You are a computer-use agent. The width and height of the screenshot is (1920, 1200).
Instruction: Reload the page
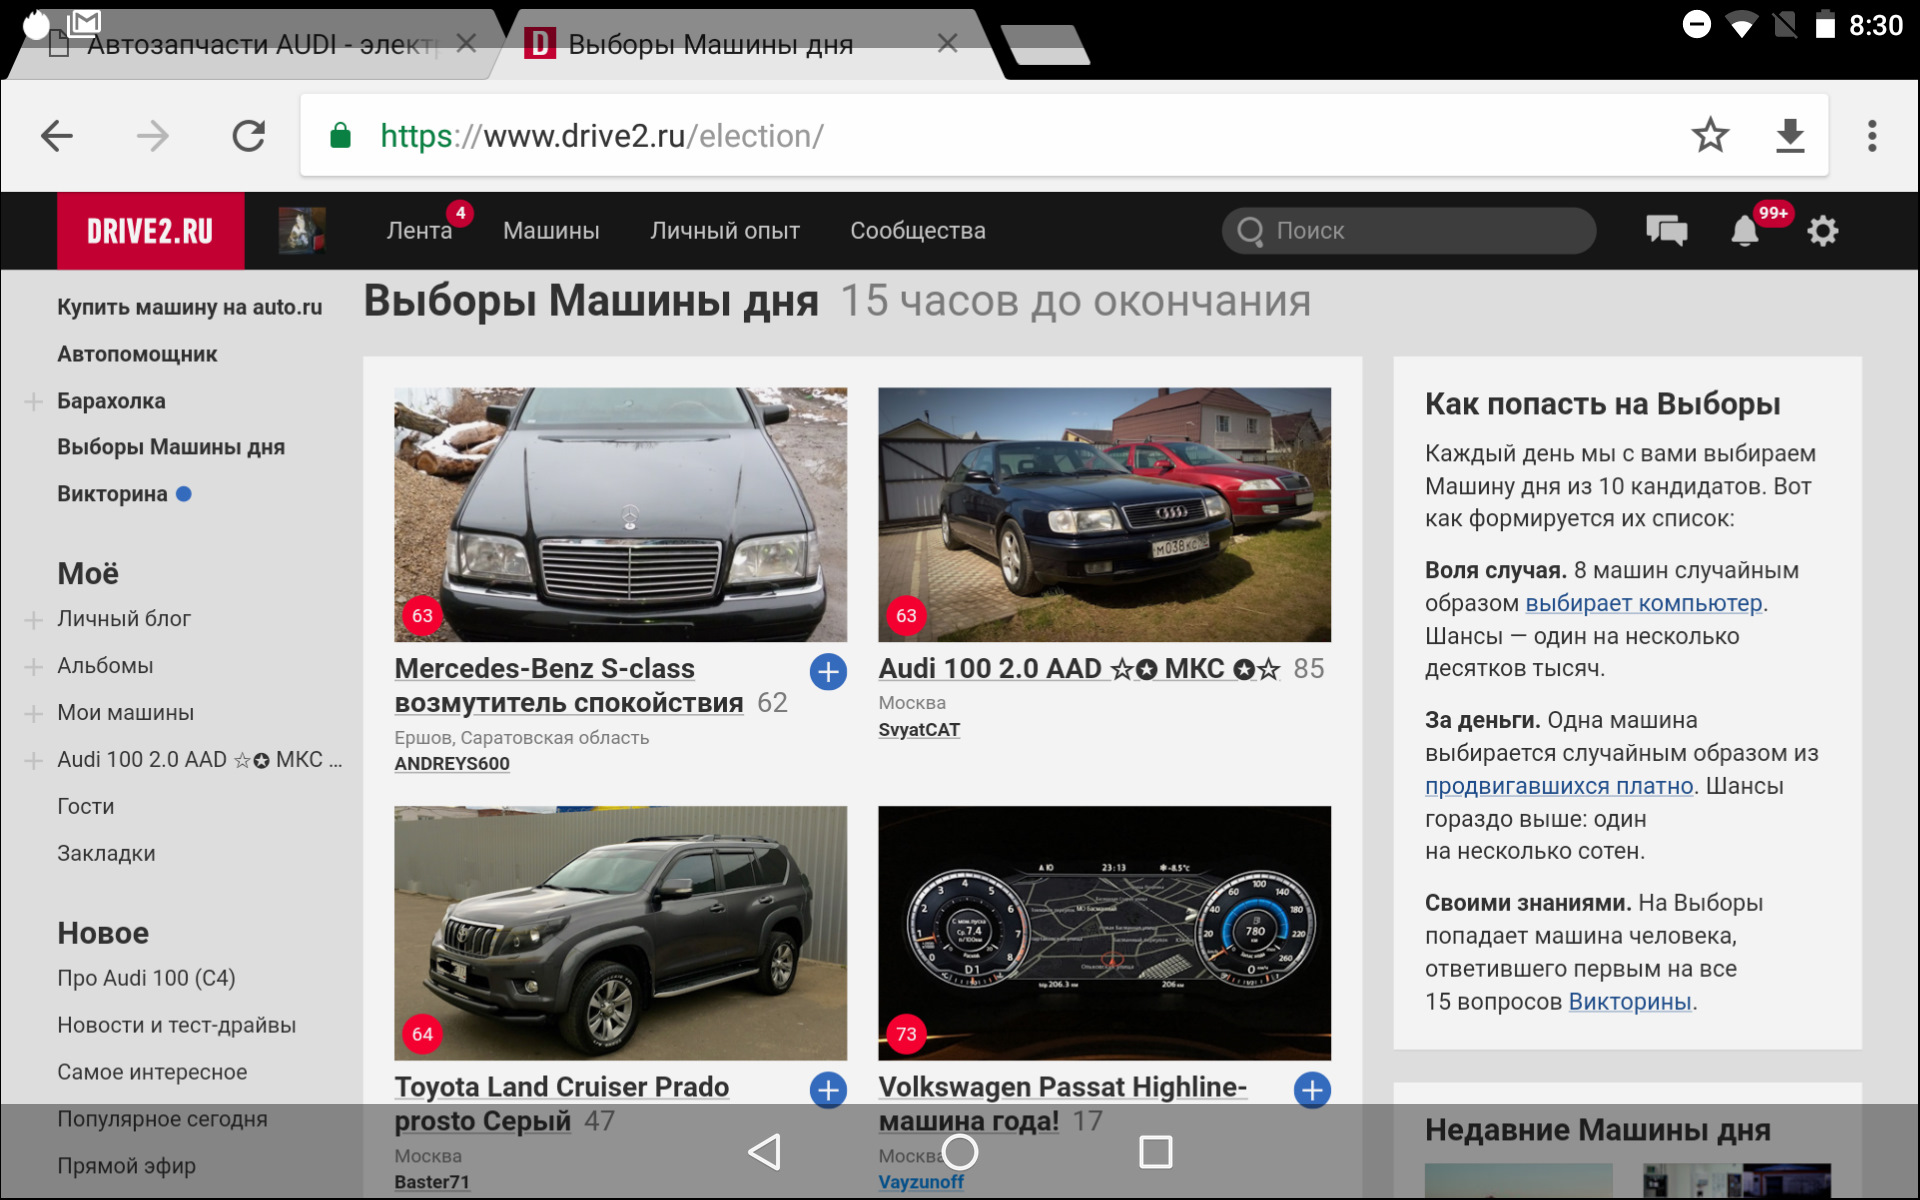point(248,135)
